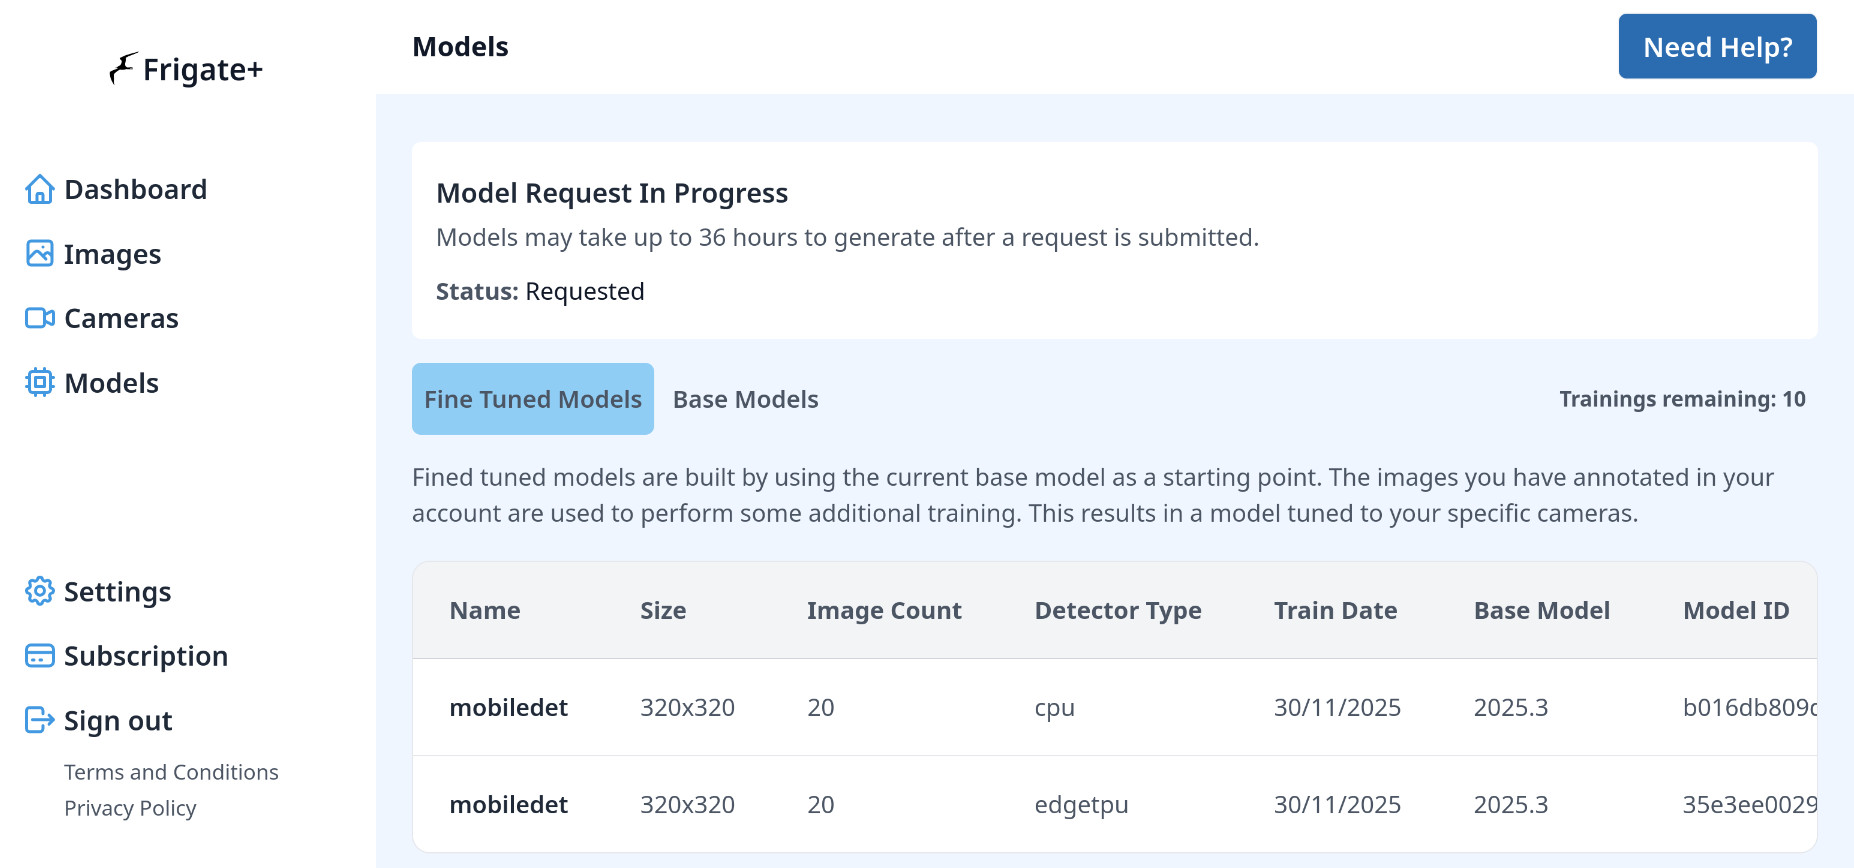
Task: Click the Dashboard house icon
Action: [40, 189]
